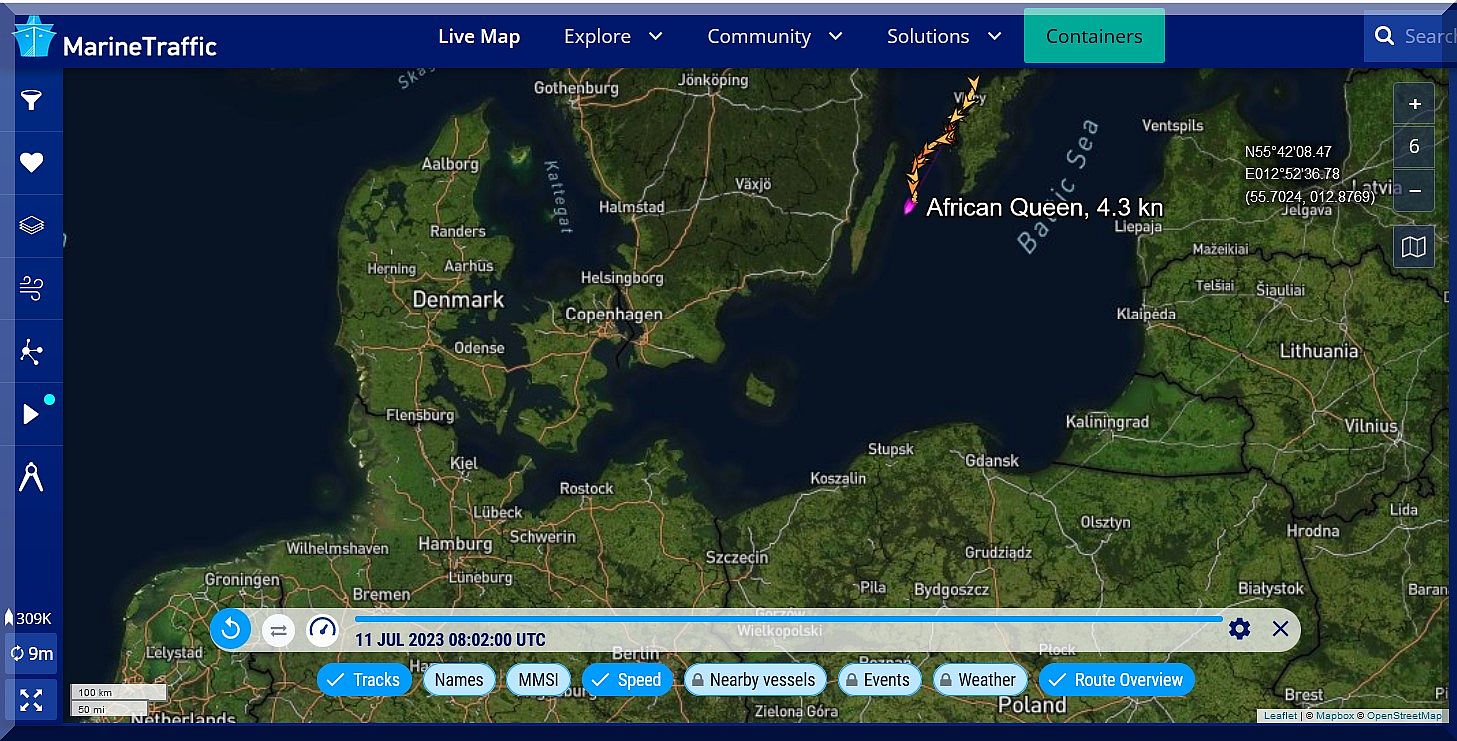Image resolution: width=1457 pixels, height=741 pixels.
Task: Turn off Route Overview toggle
Action: point(1116,680)
